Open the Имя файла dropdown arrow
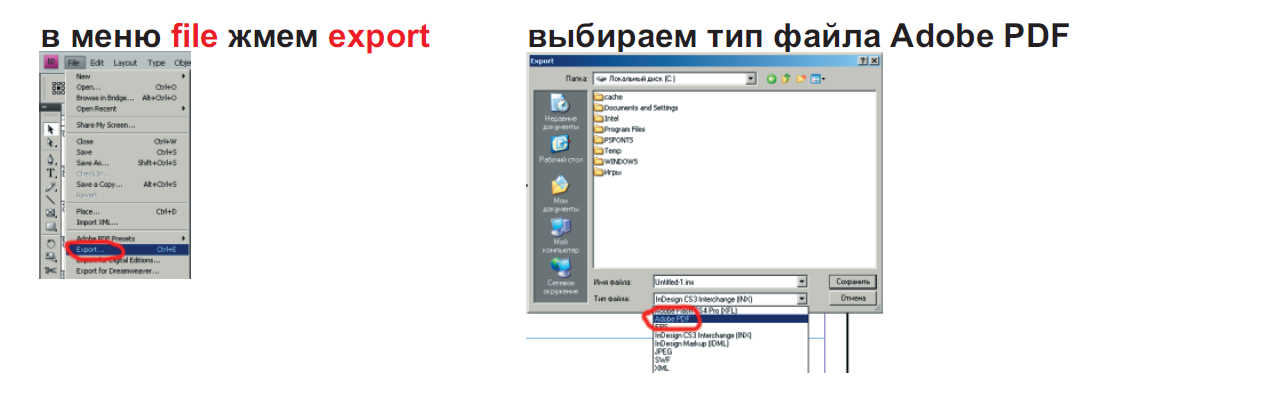 802,282
